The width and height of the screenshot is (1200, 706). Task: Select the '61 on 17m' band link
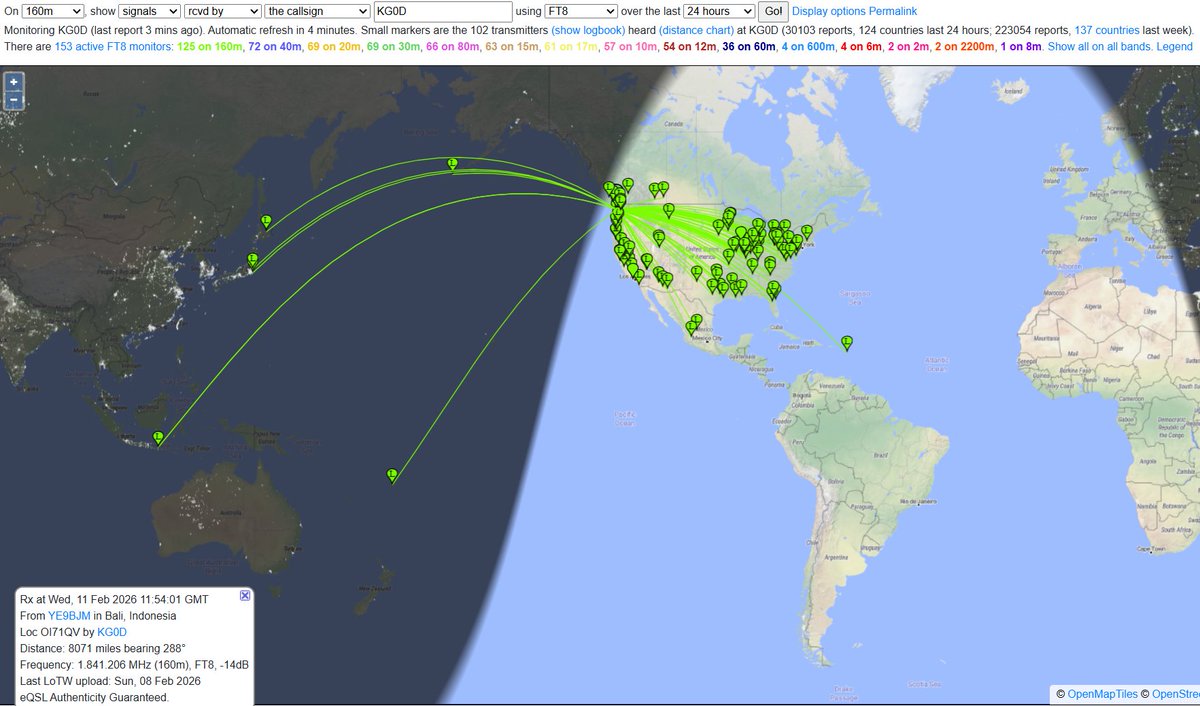tap(570, 47)
